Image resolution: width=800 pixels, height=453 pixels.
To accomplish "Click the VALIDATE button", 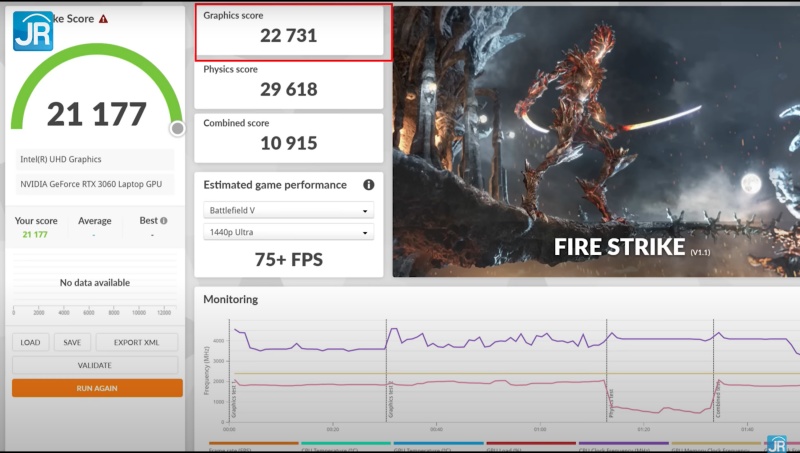I will click(95, 365).
